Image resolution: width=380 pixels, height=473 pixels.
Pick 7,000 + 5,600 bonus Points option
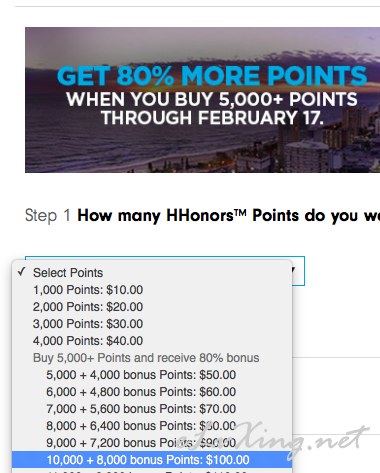(152, 409)
